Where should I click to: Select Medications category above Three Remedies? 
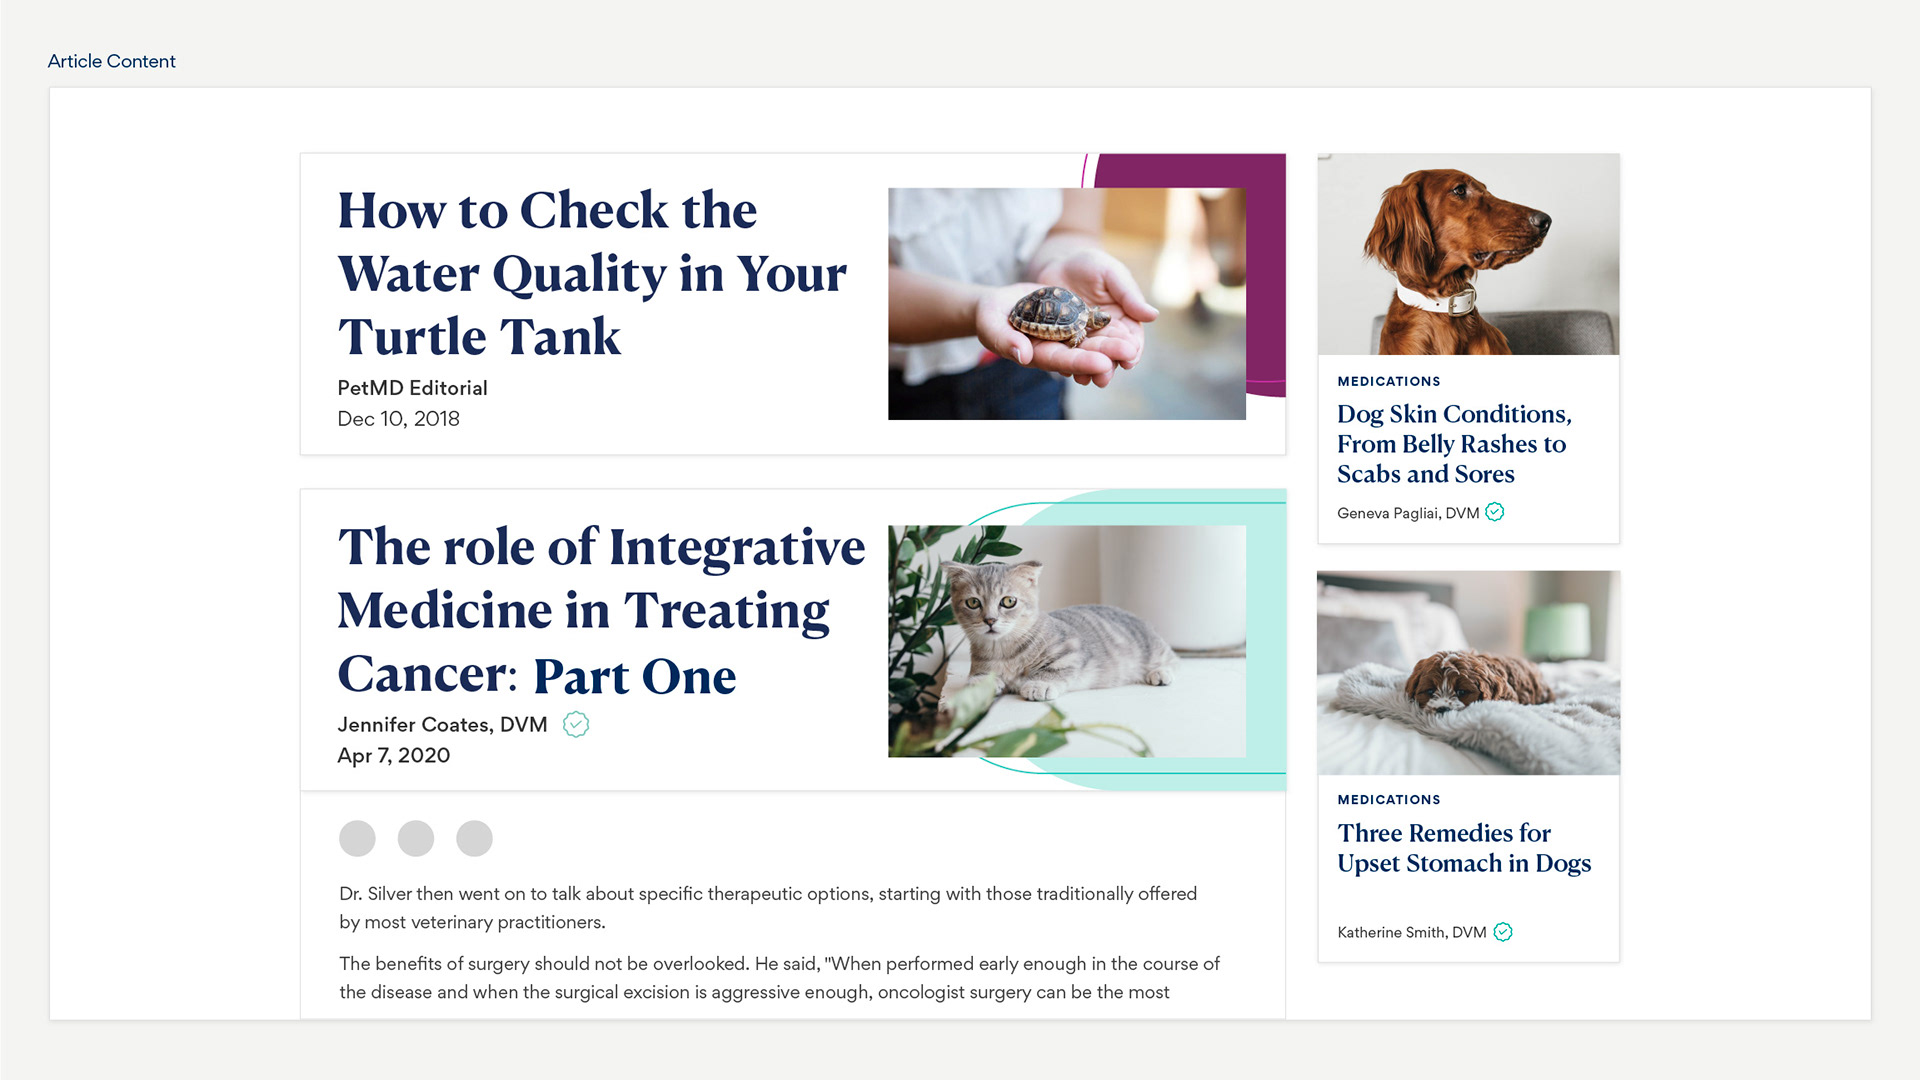pyautogui.click(x=1389, y=799)
